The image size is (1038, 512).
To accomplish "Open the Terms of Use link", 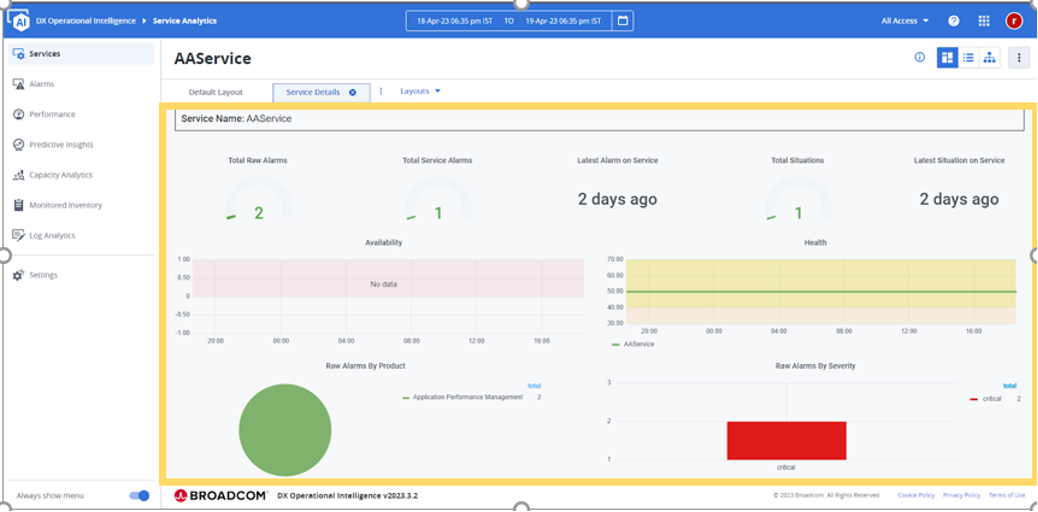I will 1006,495.
